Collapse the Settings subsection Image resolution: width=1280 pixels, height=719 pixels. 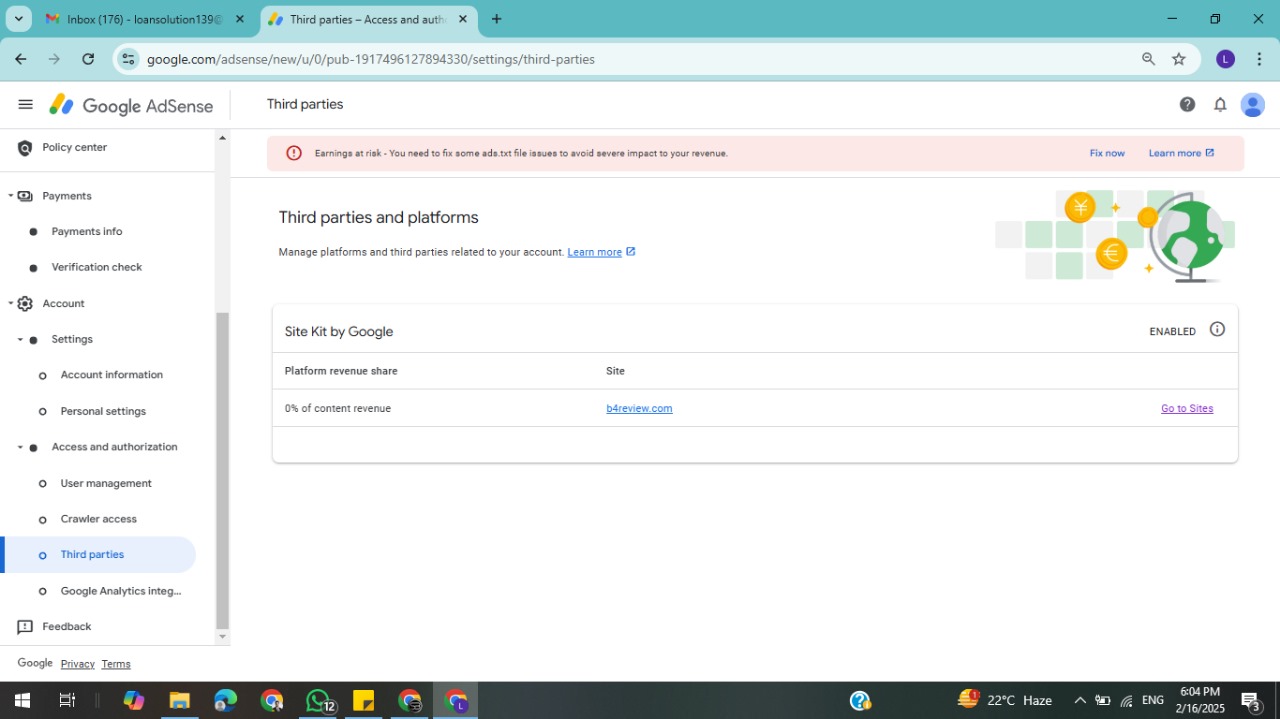(20, 340)
